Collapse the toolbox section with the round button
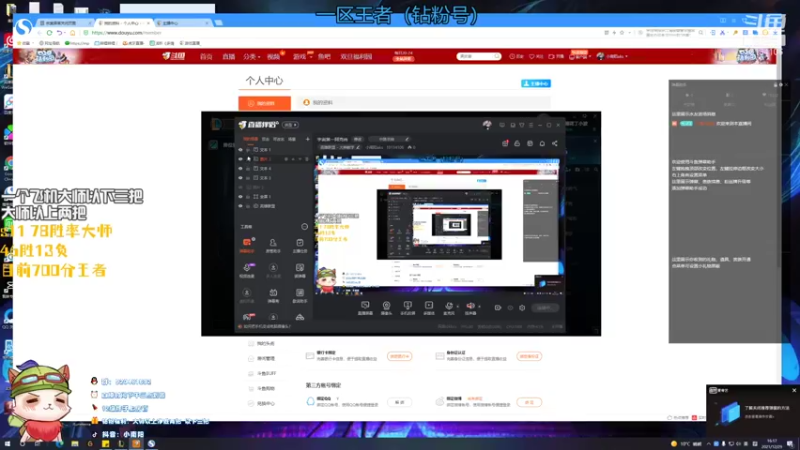 point(305,227)
